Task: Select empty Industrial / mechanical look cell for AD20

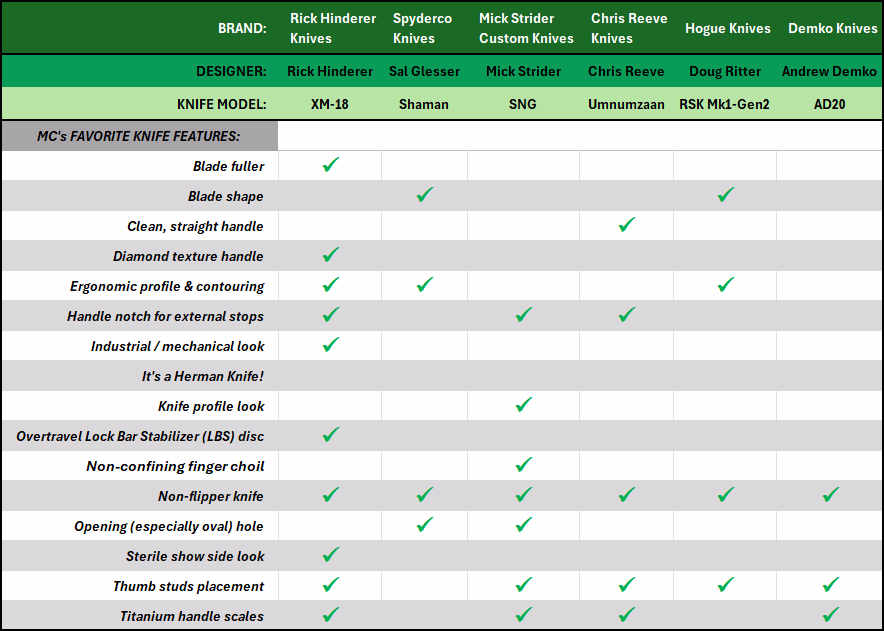Action: [x=830, y=346]
